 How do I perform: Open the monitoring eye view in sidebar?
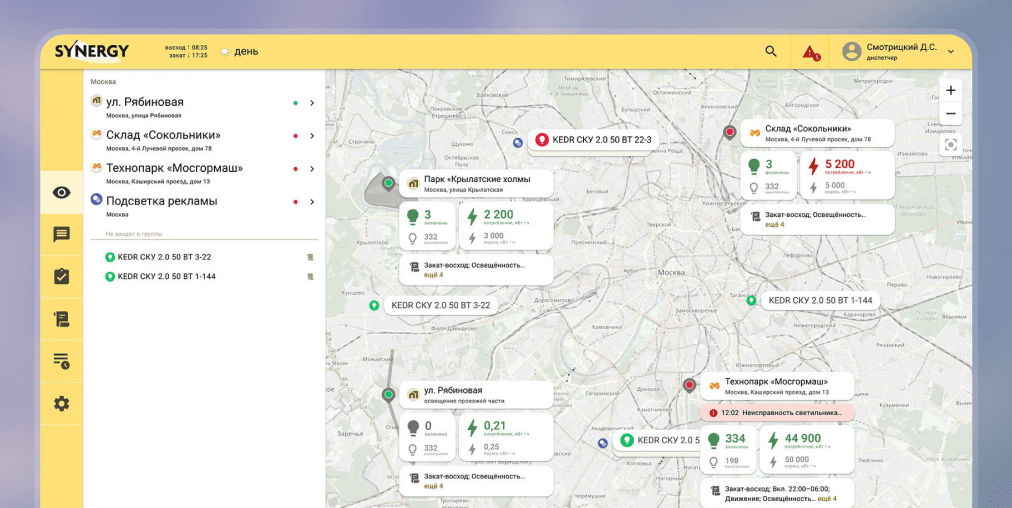(x=61, y=192)
